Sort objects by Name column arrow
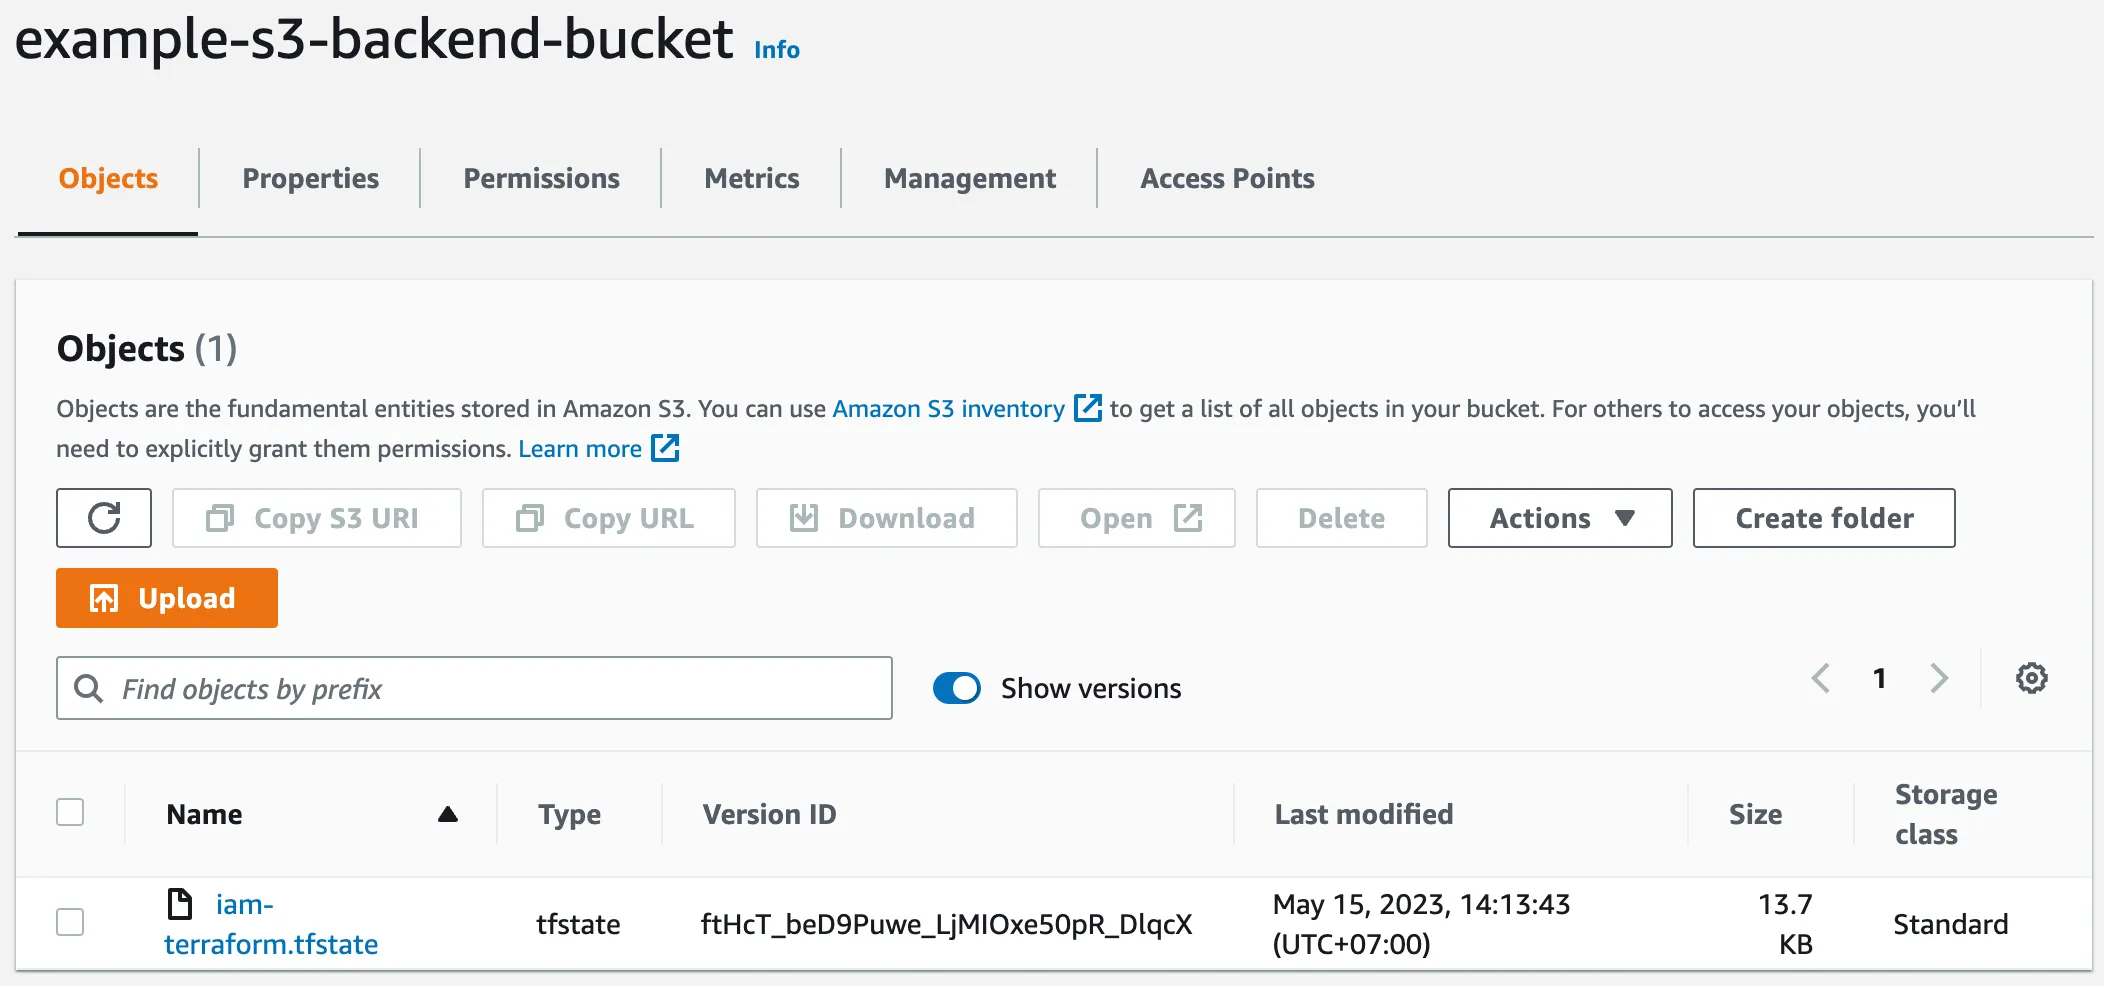This screenshot has height=986, width=2104. pyautogui.click(x=447, y=814)
